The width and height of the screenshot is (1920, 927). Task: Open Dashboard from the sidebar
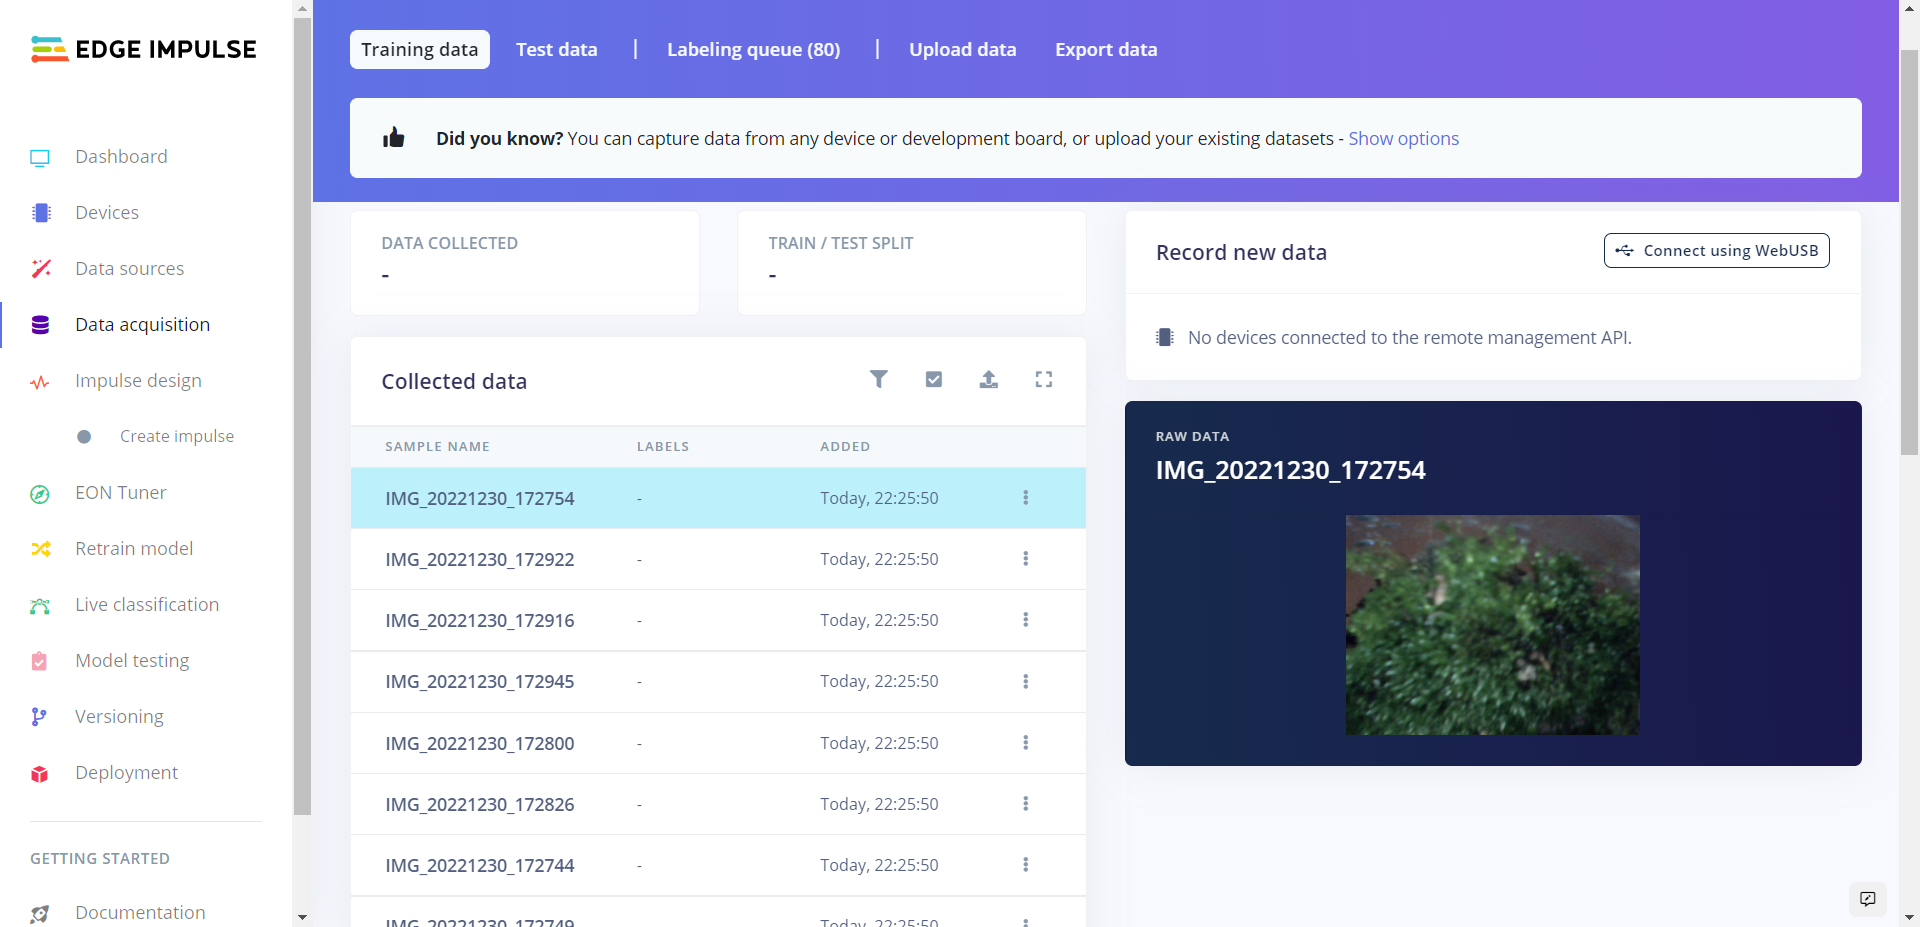click(x=121, y=157)
